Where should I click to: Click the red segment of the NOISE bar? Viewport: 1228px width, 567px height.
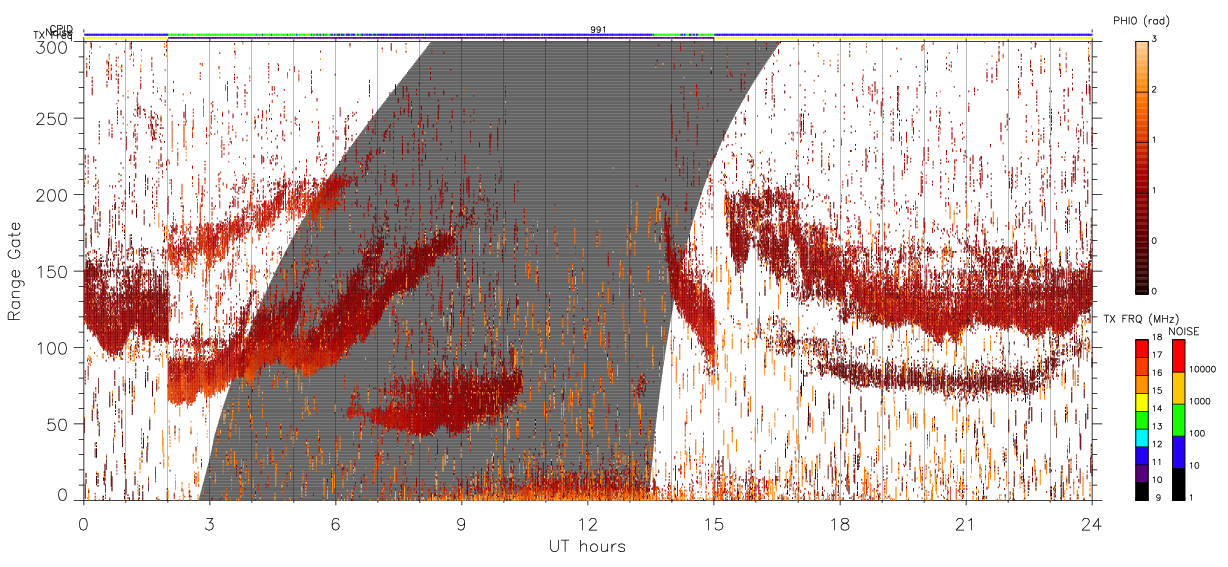tap(1179, 356)
